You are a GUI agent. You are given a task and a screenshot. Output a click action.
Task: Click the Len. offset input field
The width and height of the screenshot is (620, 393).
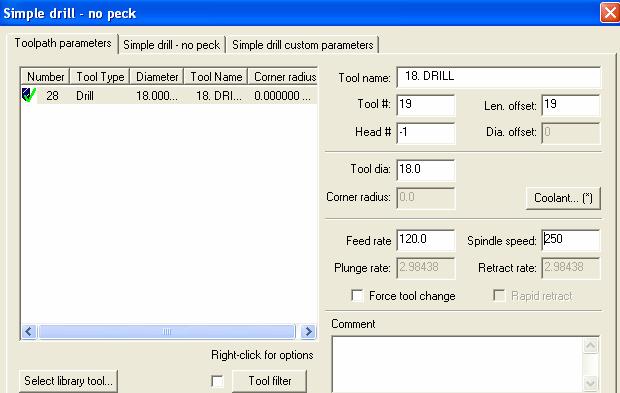point(571,105)
